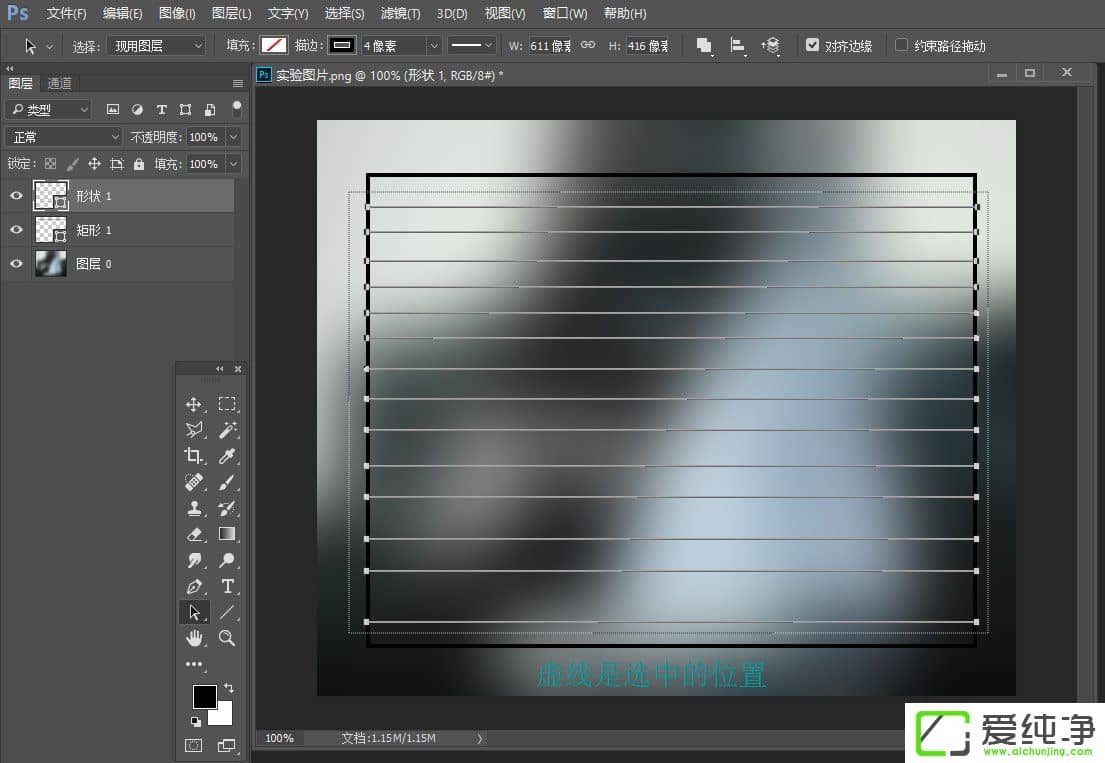Click the 对齐边缘 option
The image size is (1105, 763).
tap(813, 45)
